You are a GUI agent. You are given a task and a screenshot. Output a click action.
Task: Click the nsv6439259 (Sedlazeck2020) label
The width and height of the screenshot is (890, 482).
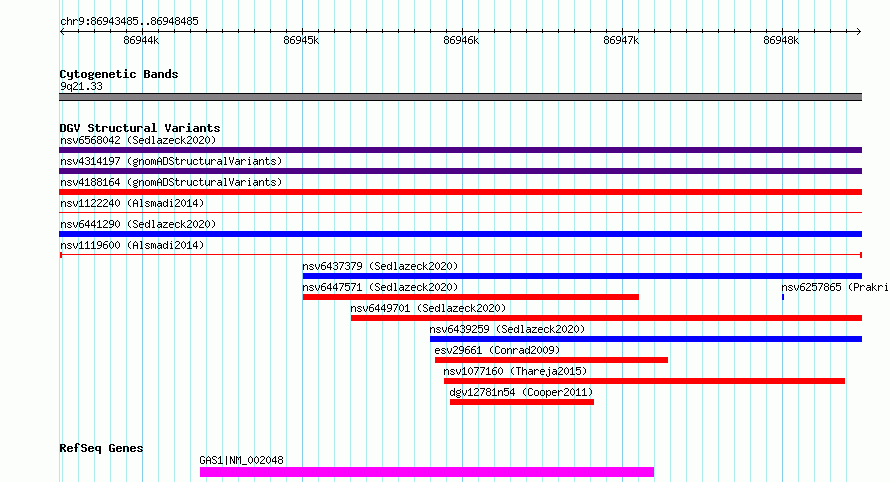(507, 329)
